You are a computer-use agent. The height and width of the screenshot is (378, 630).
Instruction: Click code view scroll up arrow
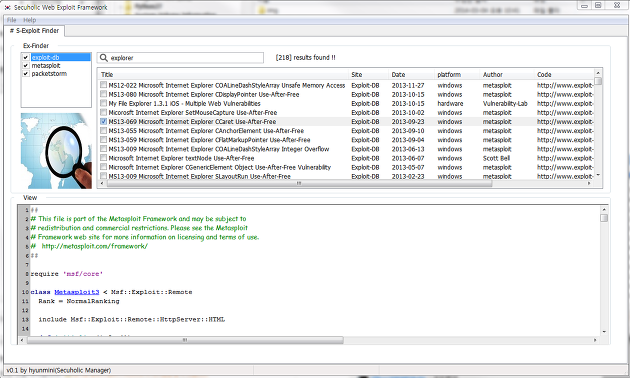604,209
